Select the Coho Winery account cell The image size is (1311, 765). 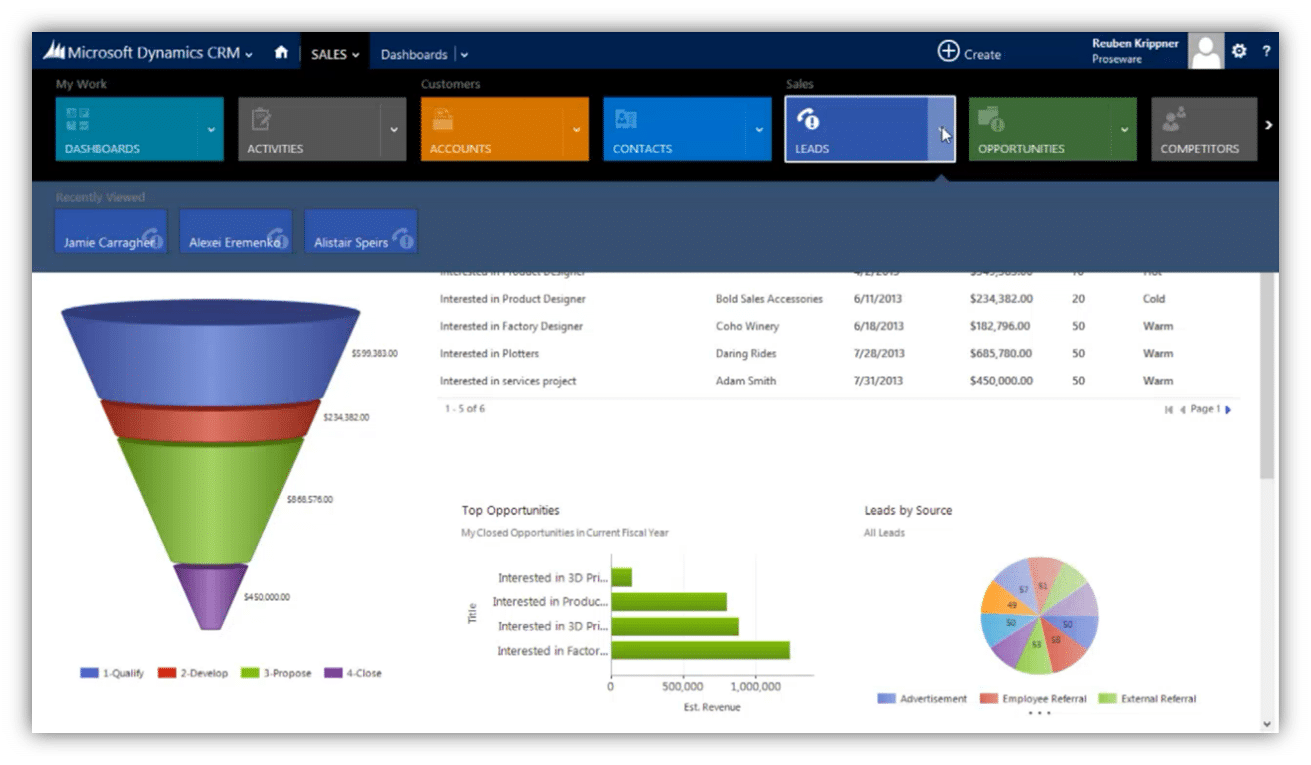[747, 326]
